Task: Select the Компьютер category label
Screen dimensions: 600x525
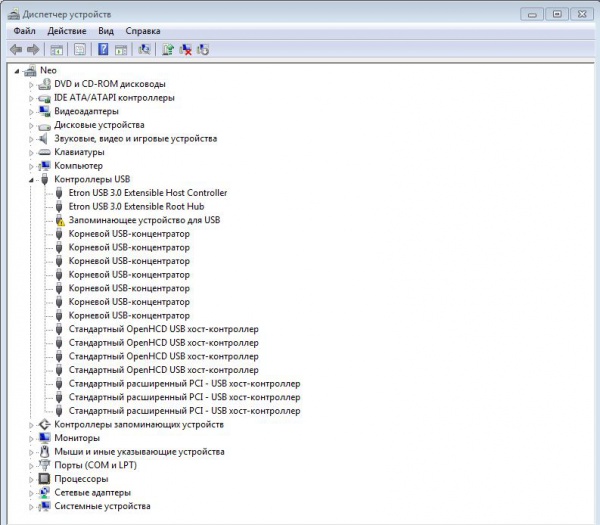Action: coord(78,166)
